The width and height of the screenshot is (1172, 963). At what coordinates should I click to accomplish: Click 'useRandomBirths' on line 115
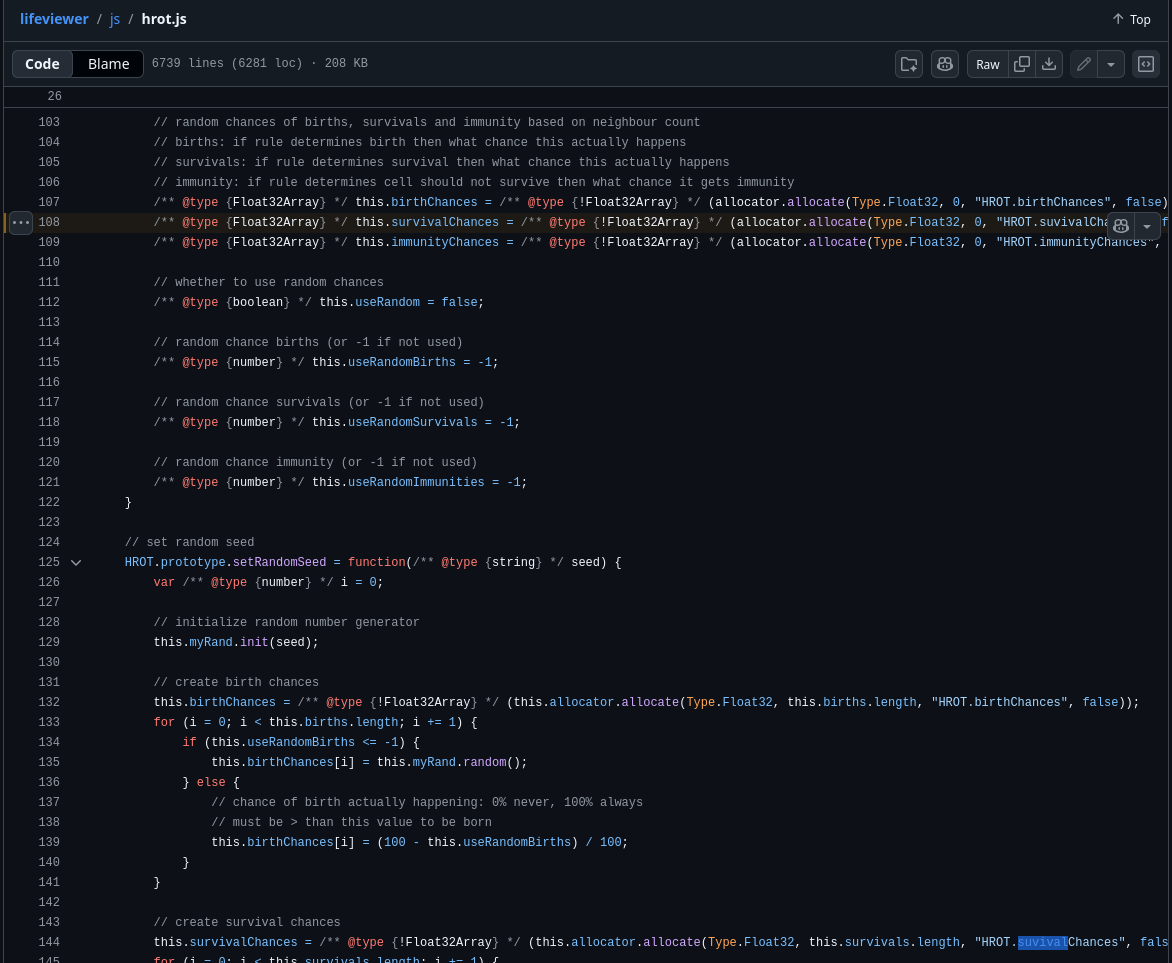(401, 363)
